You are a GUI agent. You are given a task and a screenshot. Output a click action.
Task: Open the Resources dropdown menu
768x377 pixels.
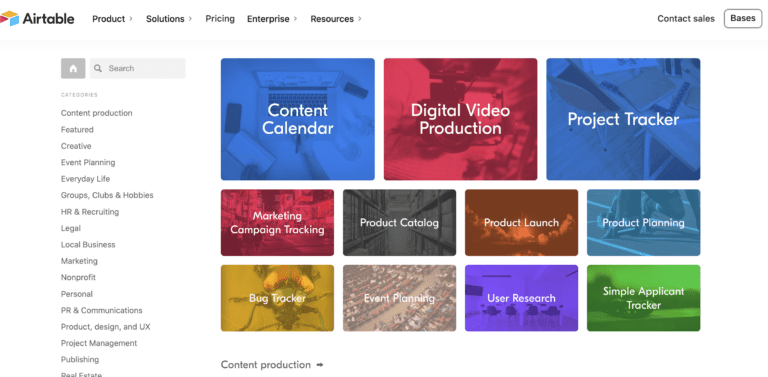pyautogui.click(x=336, y=19)
